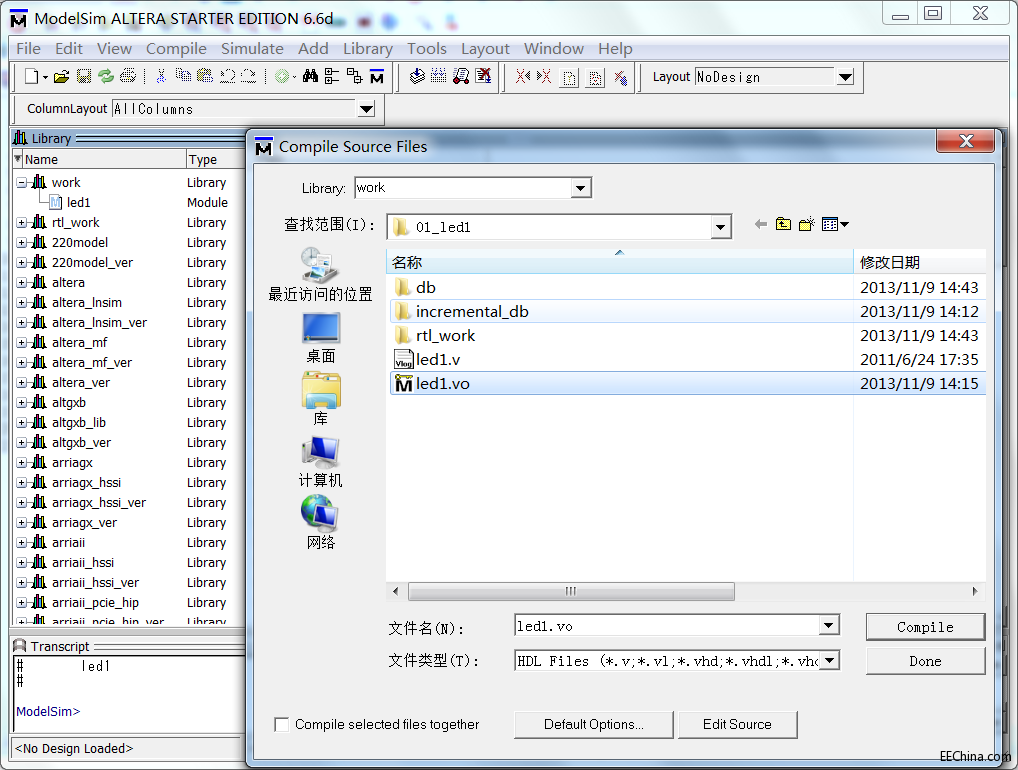This screenshot has width=1018, height=770.
Task: Enable Compile selected files together checkbox
Action: [282, 724]
